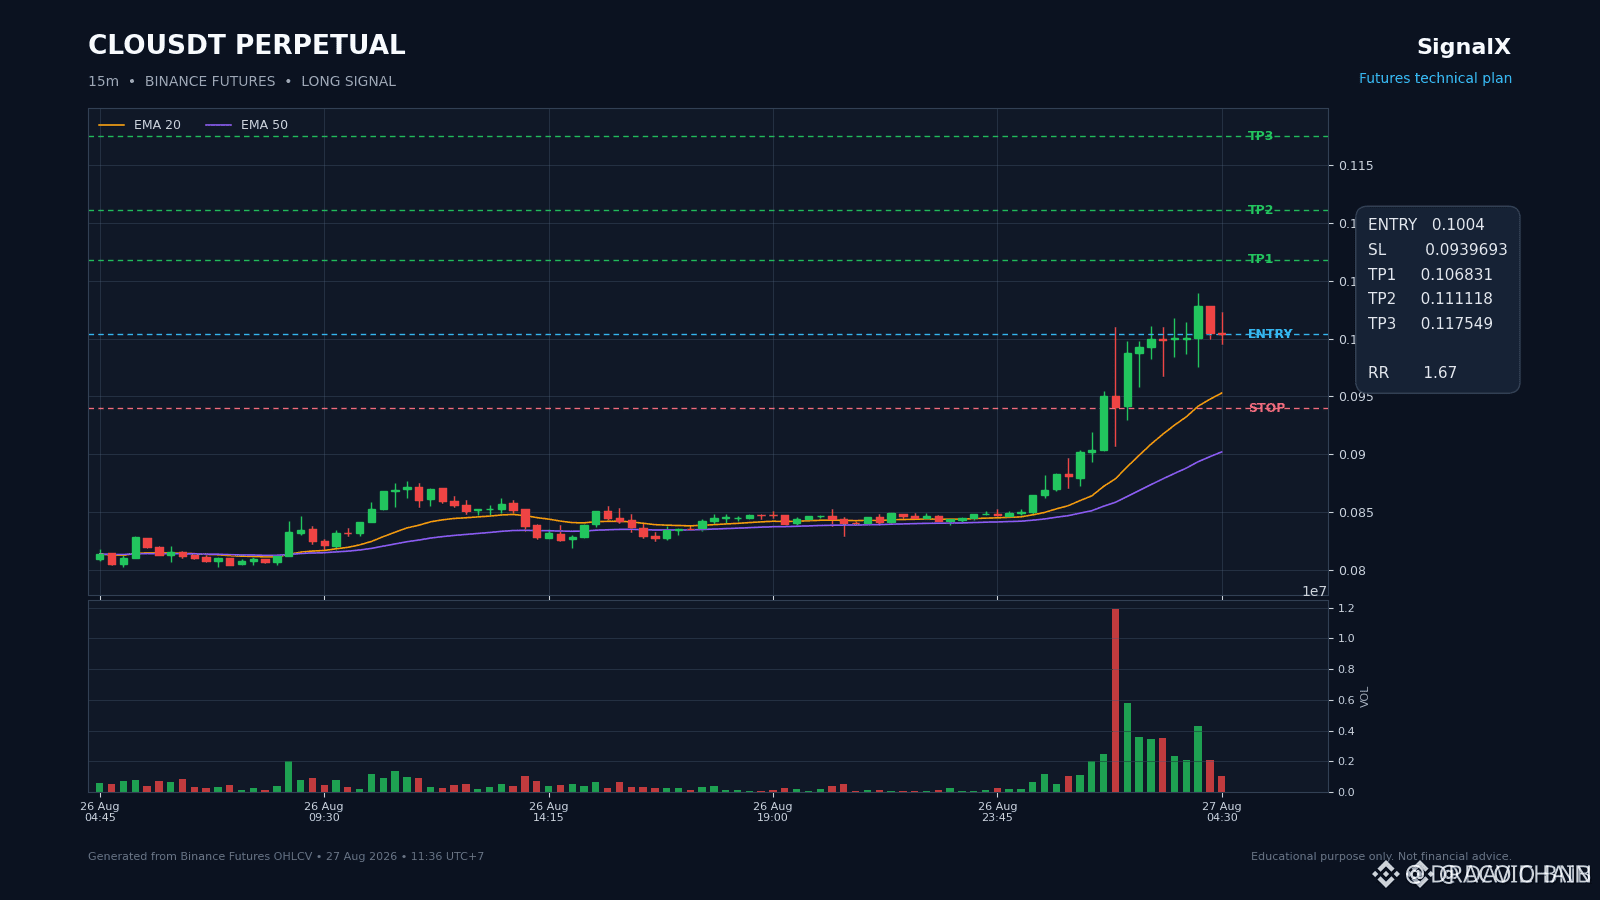This screenshot has height=900, width=1600.
Task: Click the 0.085 price axis label
Action: click(x=1356, y=513)
